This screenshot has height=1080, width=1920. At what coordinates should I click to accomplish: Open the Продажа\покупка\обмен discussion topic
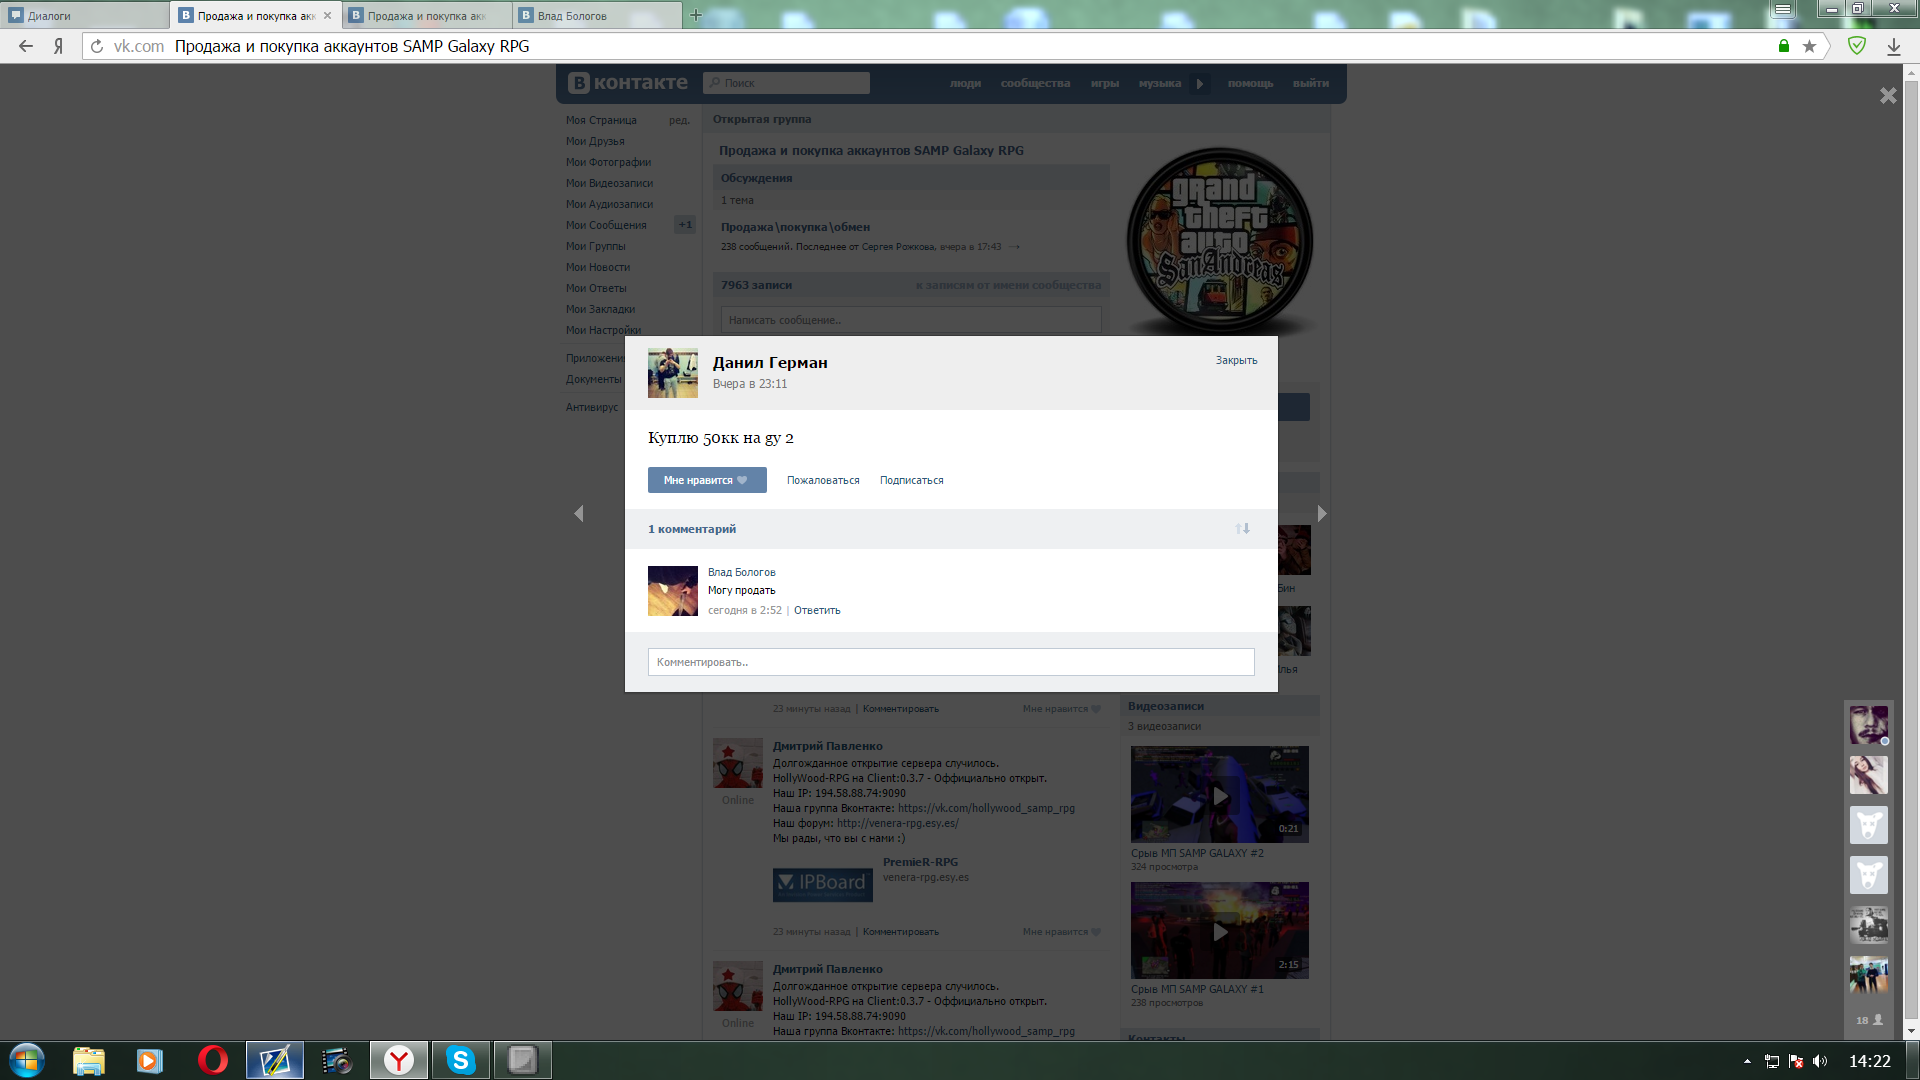[x=795, y=227]
